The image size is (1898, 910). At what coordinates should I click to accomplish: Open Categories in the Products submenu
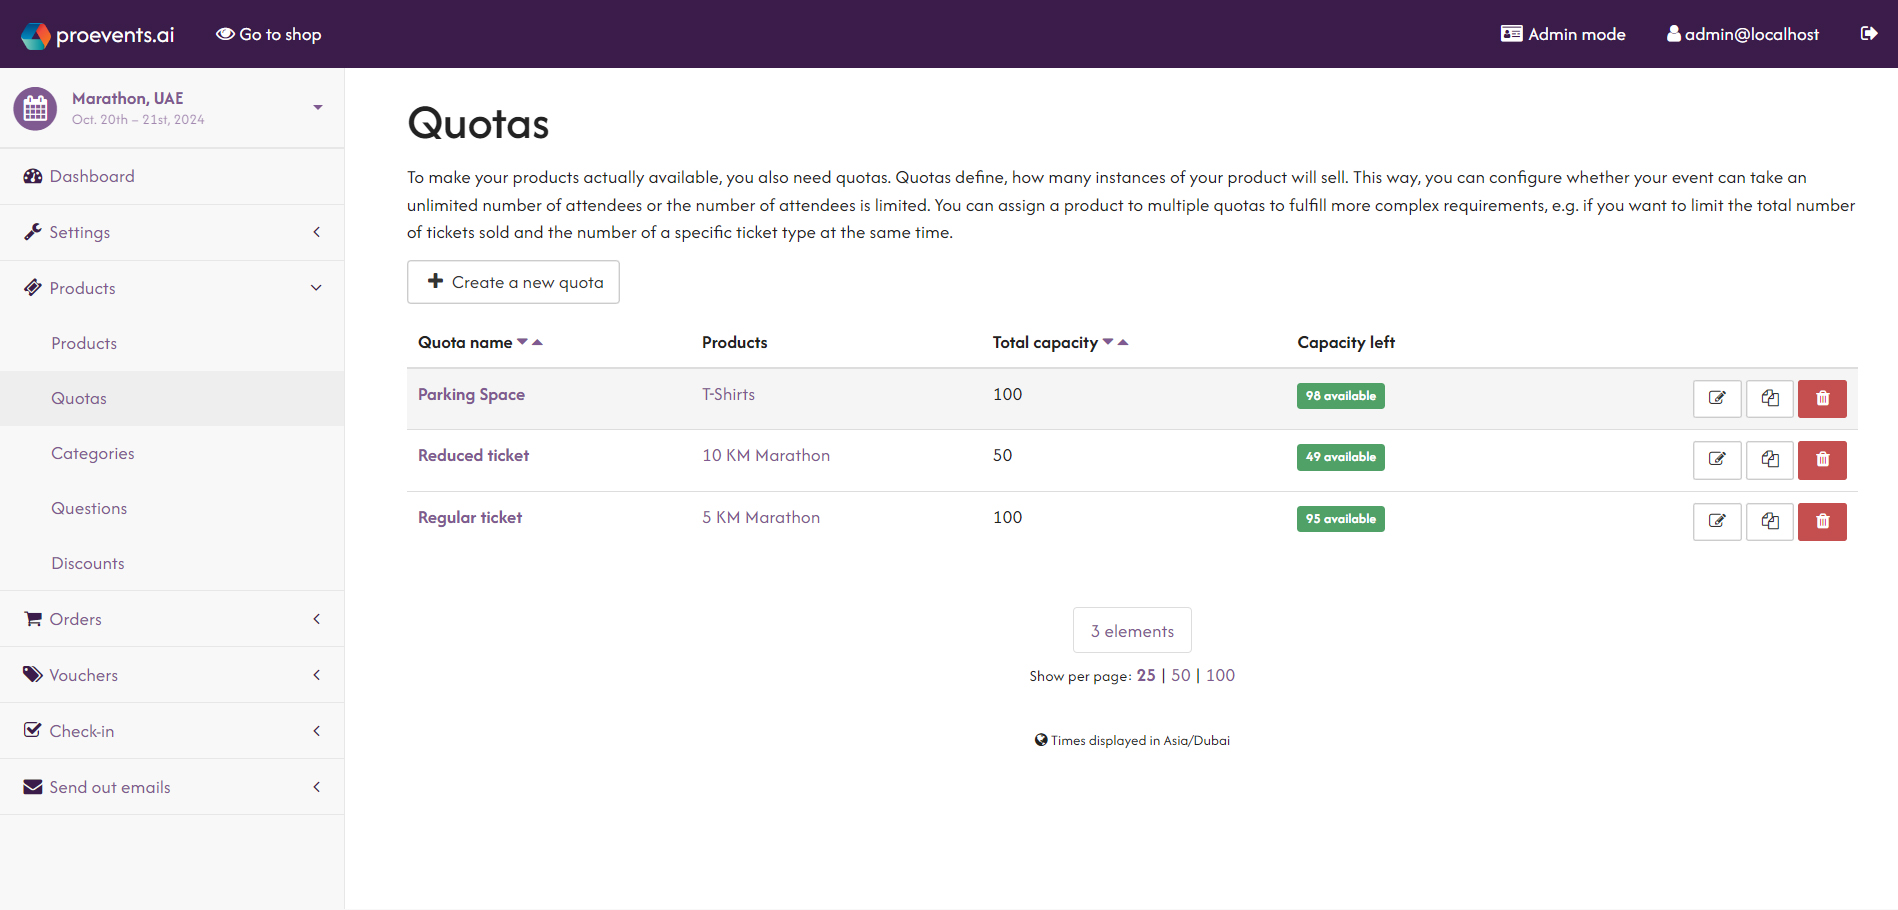pos(93,453)
